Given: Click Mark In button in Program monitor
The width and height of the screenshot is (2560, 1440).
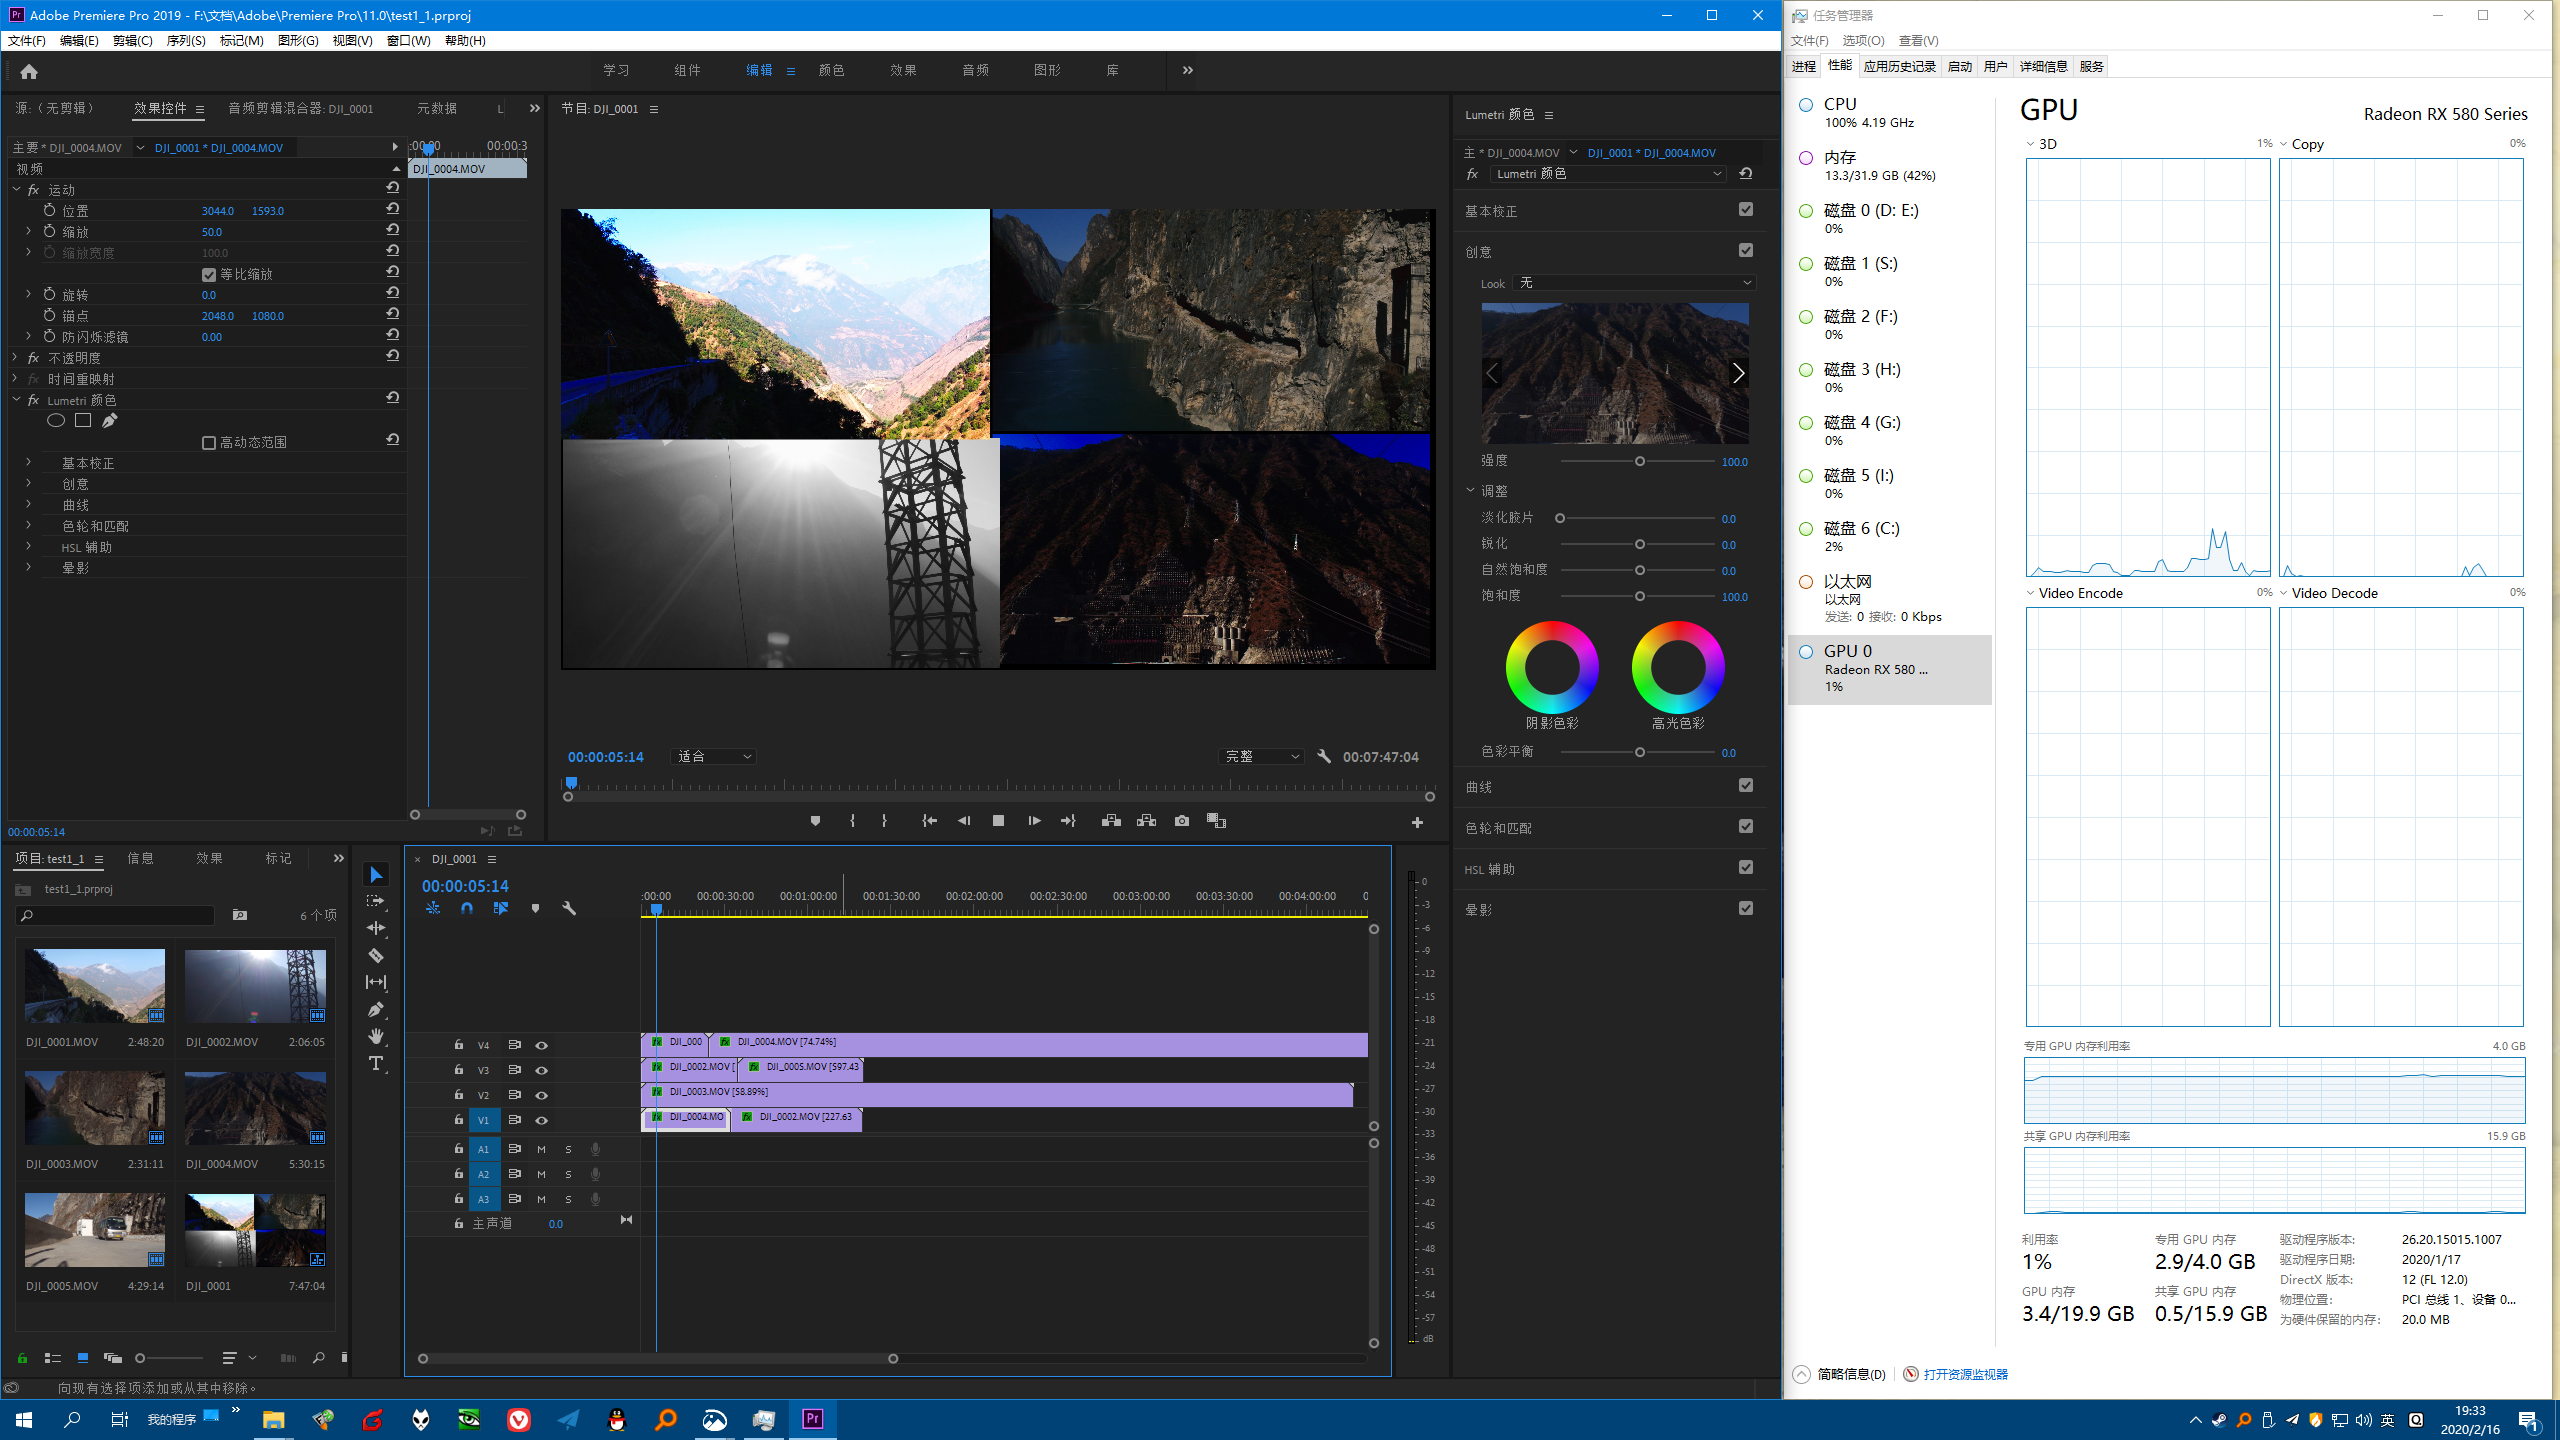Looking at the screenshot, I should (x=852, y=821).
